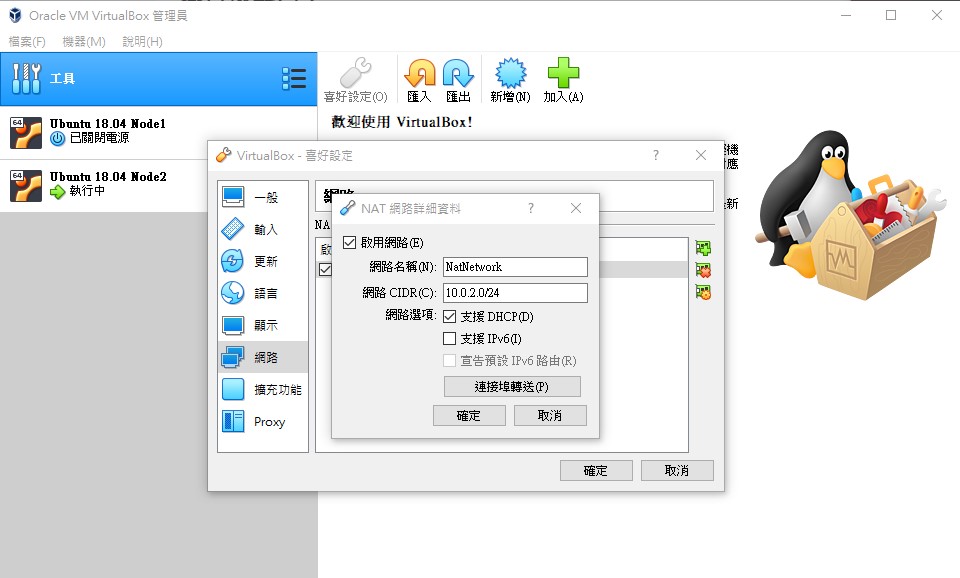
Task: Click the 網路 CIDR input field
Action: (x=515, y=293)
